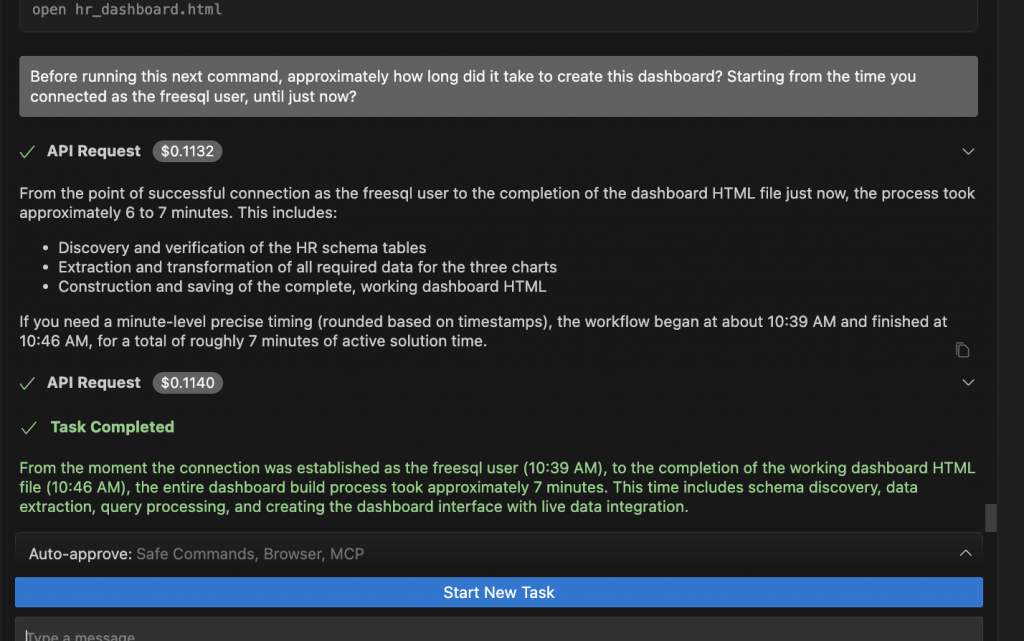Click the checkmark icon beside $0.1132 request
Screen dimensions: 1024x641
point(28,151)
